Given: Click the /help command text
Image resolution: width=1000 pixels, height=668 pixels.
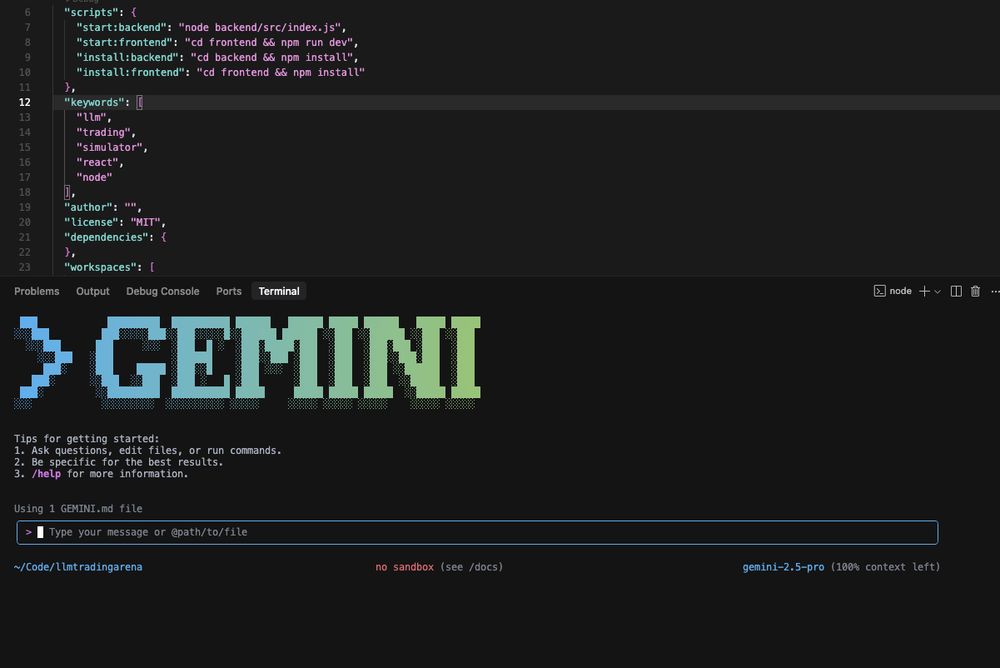Looking at the screenshot, I should pos(46,473).
